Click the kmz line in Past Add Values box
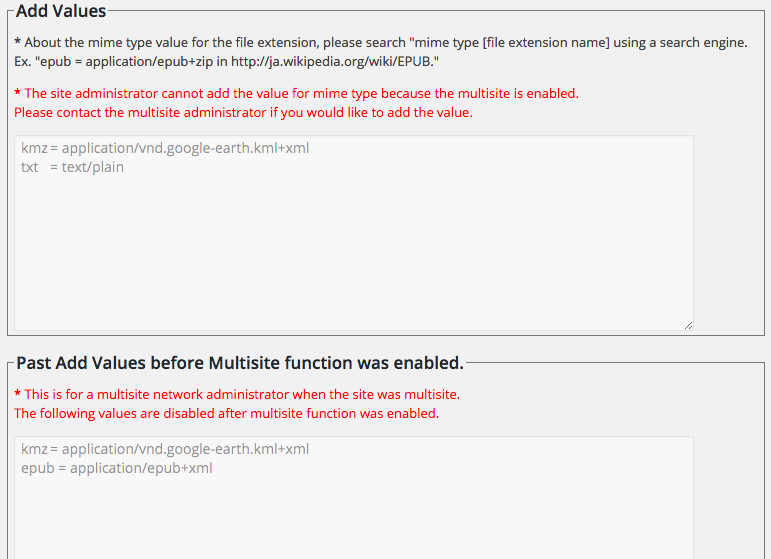 pos(165,449)
